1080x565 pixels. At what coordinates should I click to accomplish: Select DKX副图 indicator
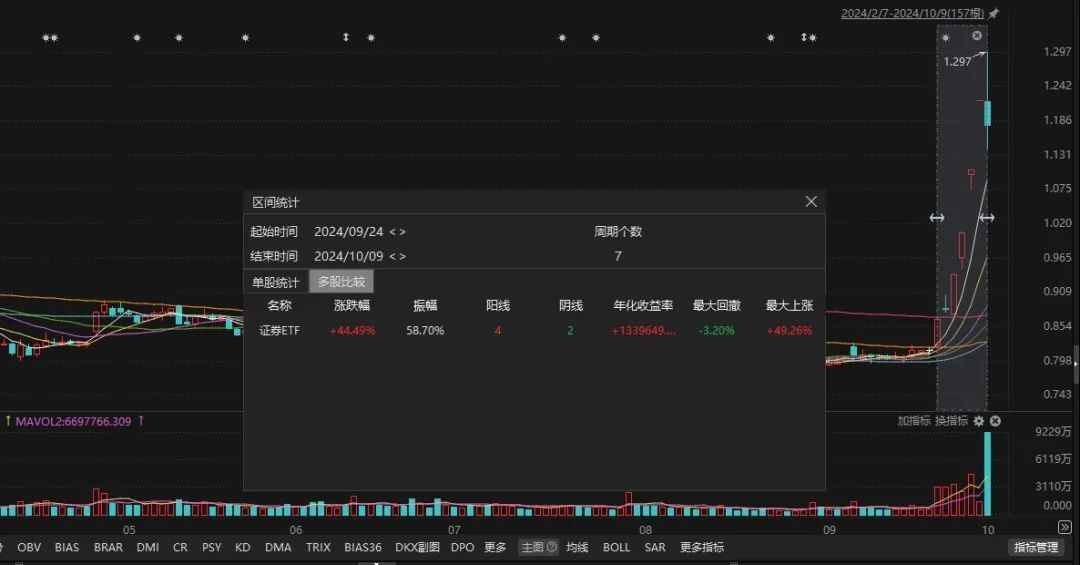pyautogui.click(x=417, y=547)
